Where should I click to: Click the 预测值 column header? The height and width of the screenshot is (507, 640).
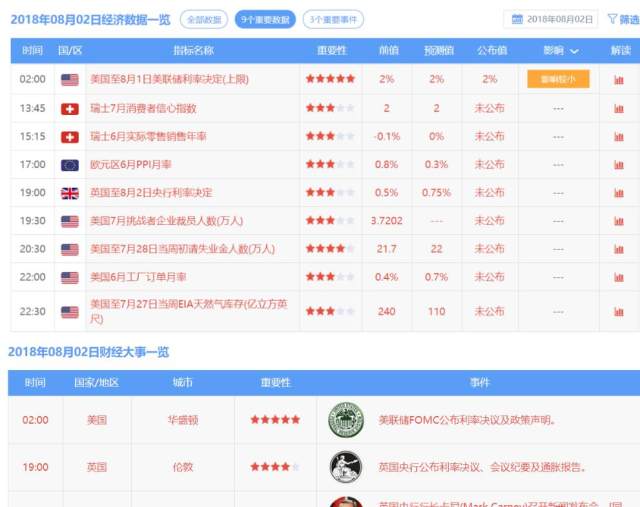click(x=439, y=51)
